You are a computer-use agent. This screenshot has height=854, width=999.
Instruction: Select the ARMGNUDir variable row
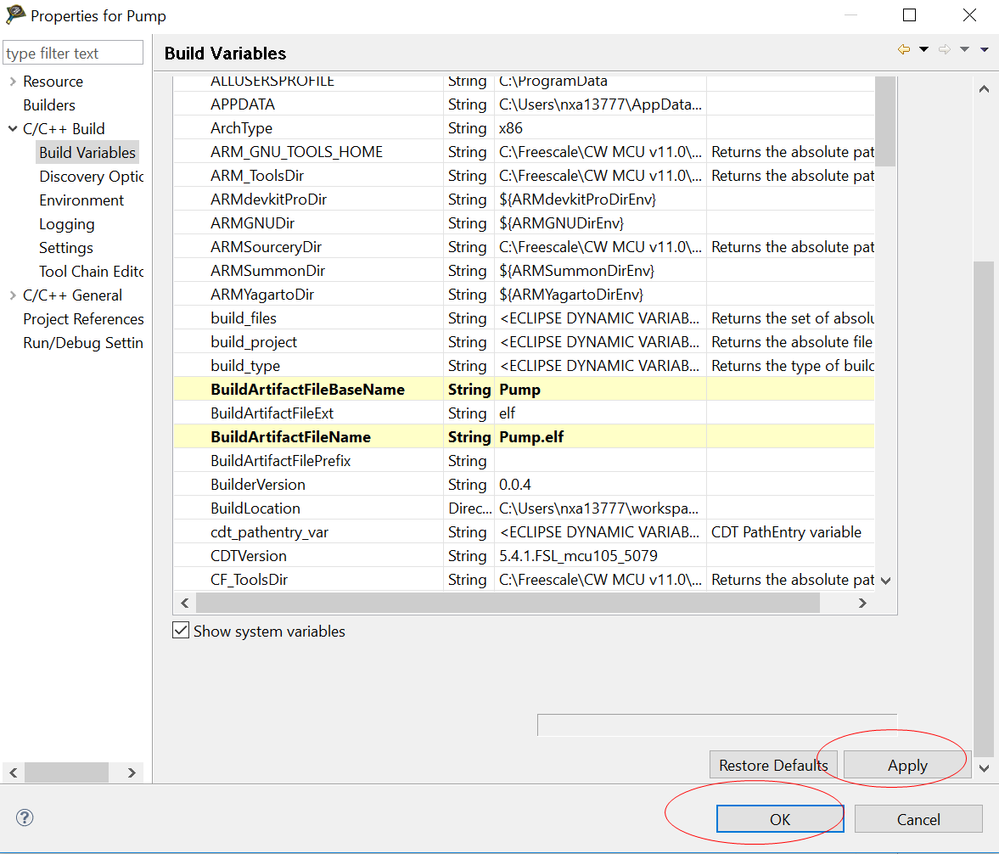[524, 223]
